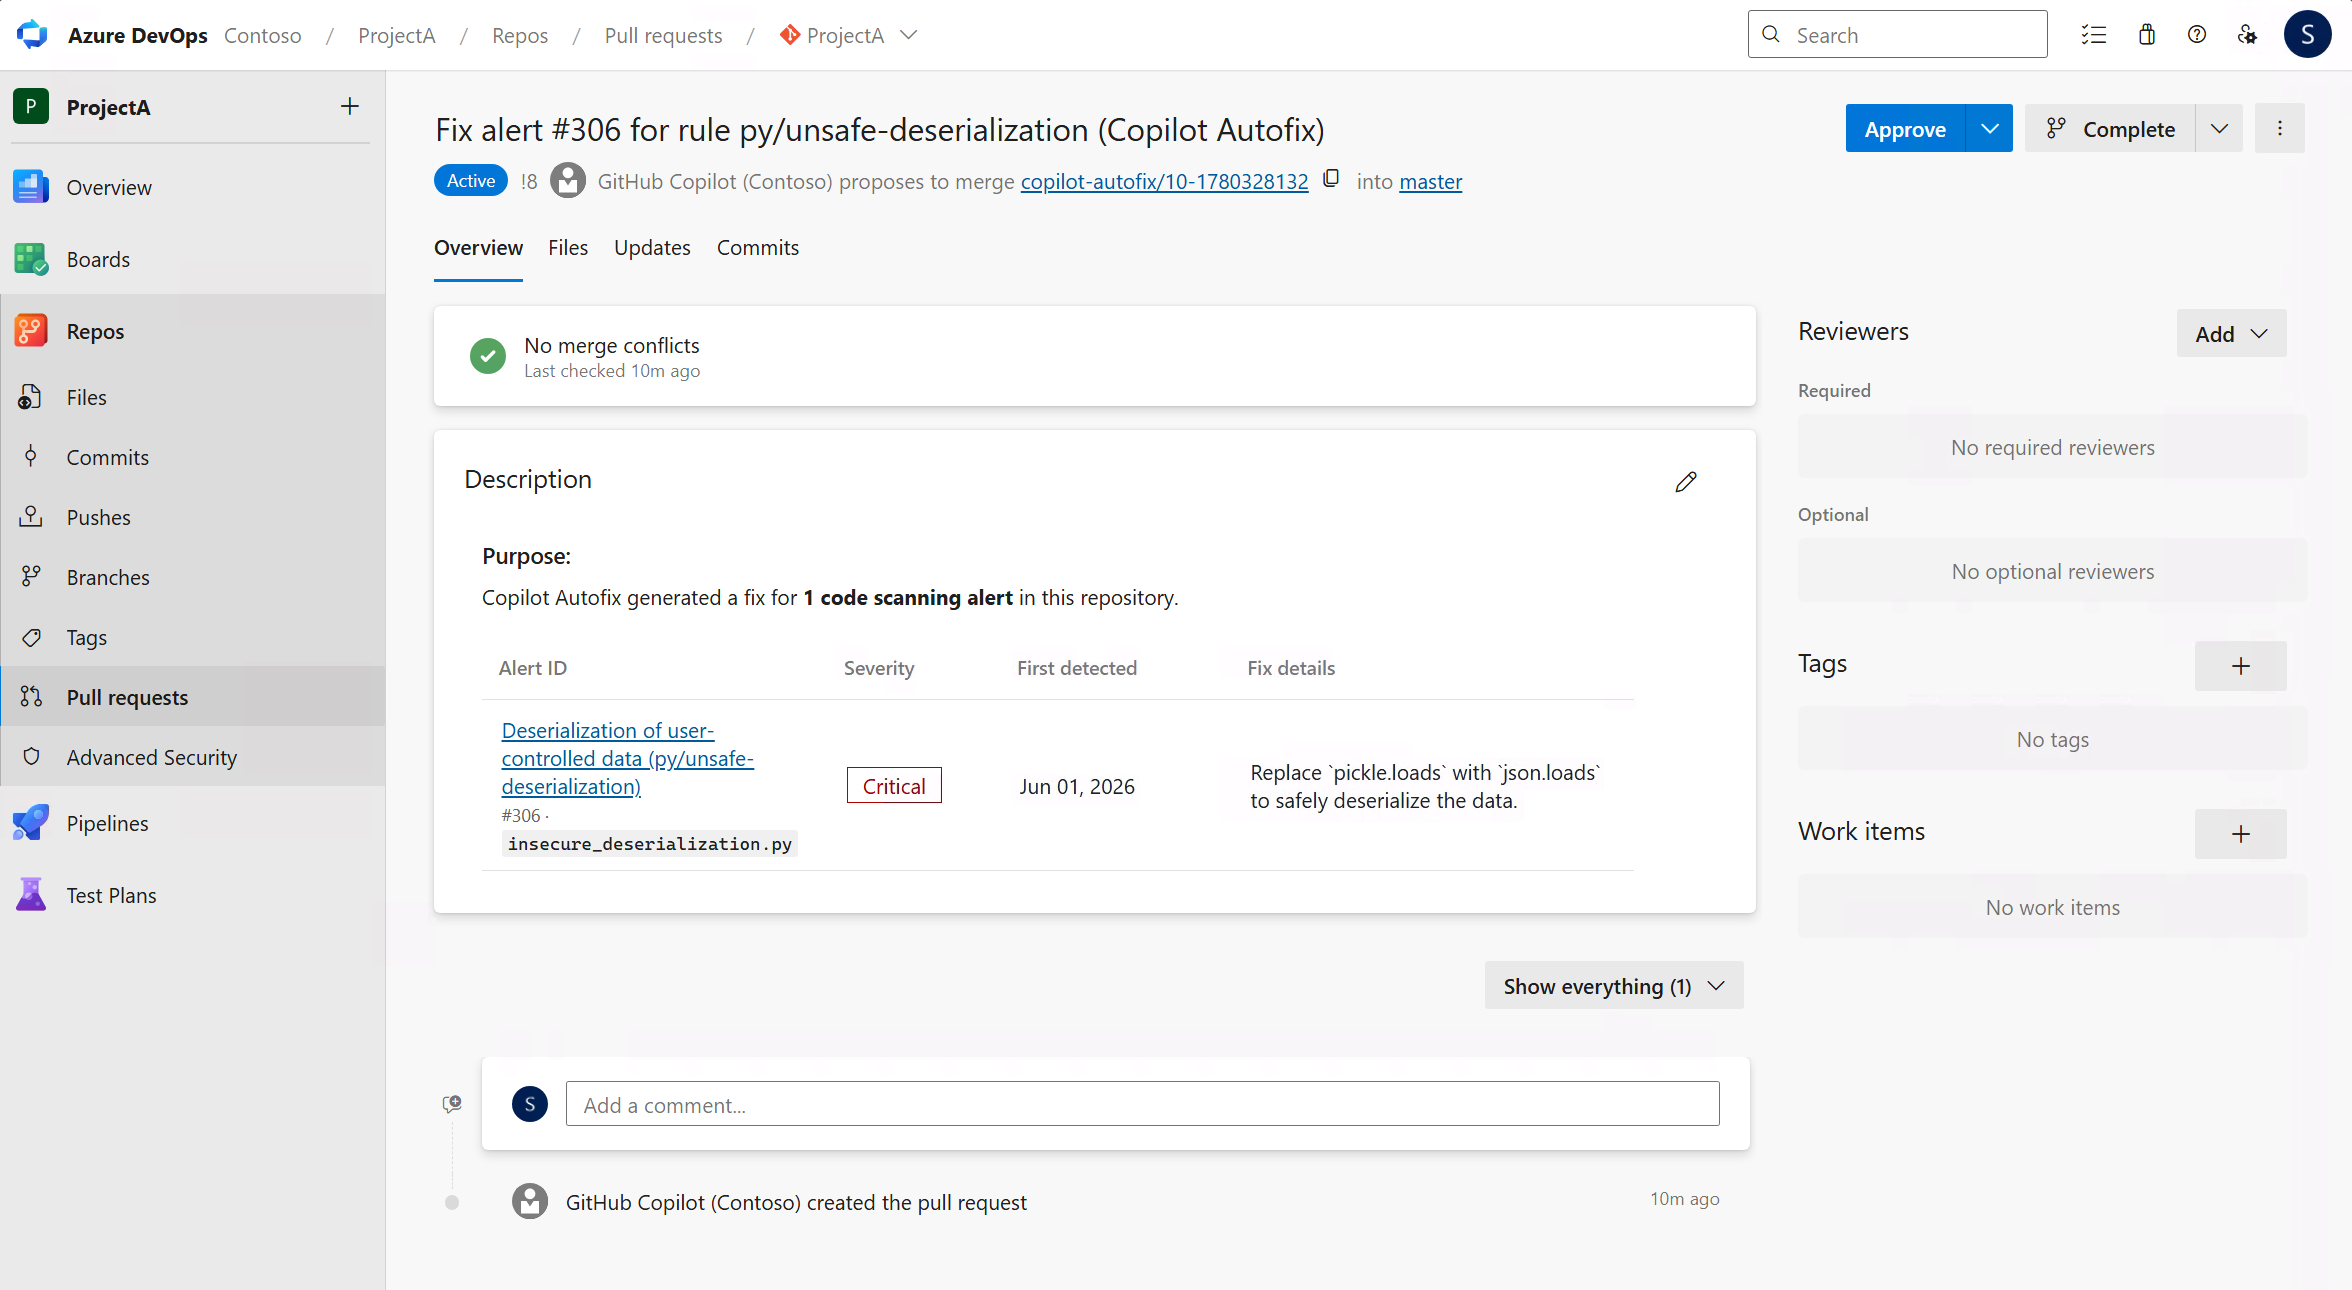The width and height of the screenshot is (2352, 1290).
Task: Click Repos in the breadcrumb
Action: (520, 35)
